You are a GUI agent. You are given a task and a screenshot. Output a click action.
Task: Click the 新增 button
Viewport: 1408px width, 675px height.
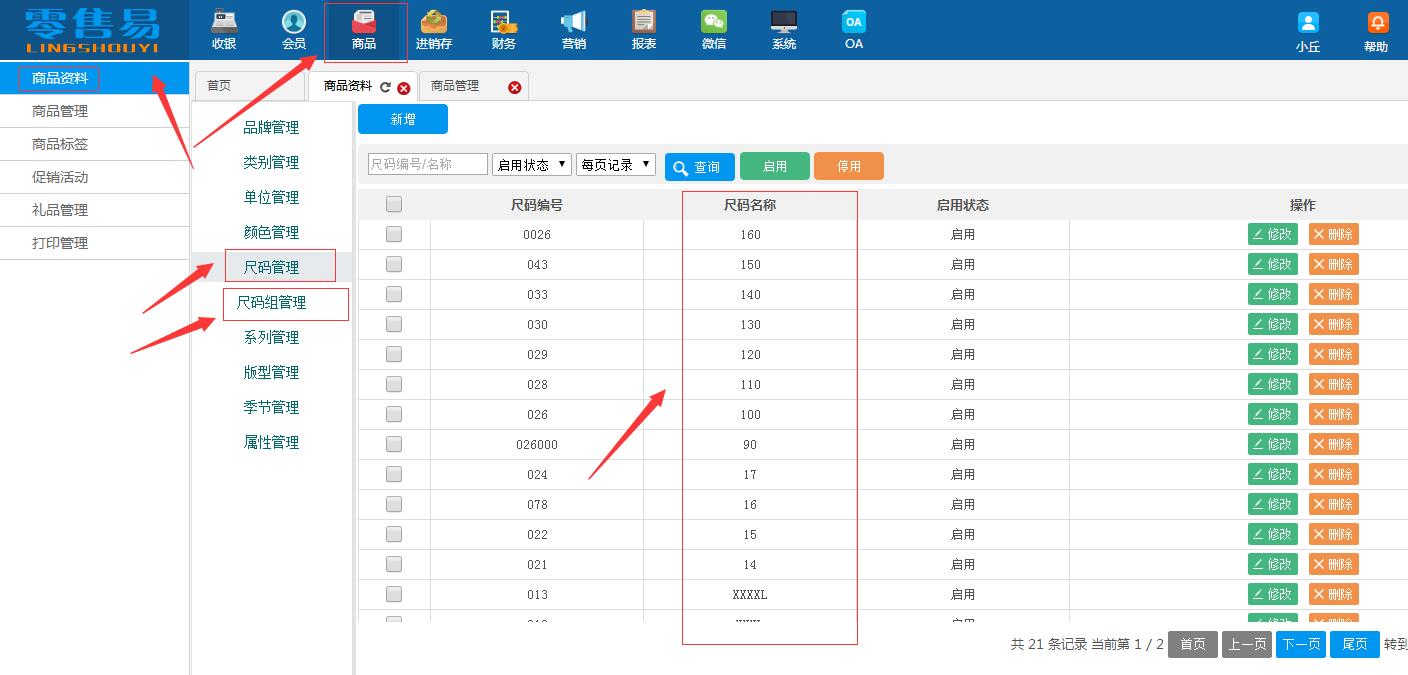pos(403,119)
